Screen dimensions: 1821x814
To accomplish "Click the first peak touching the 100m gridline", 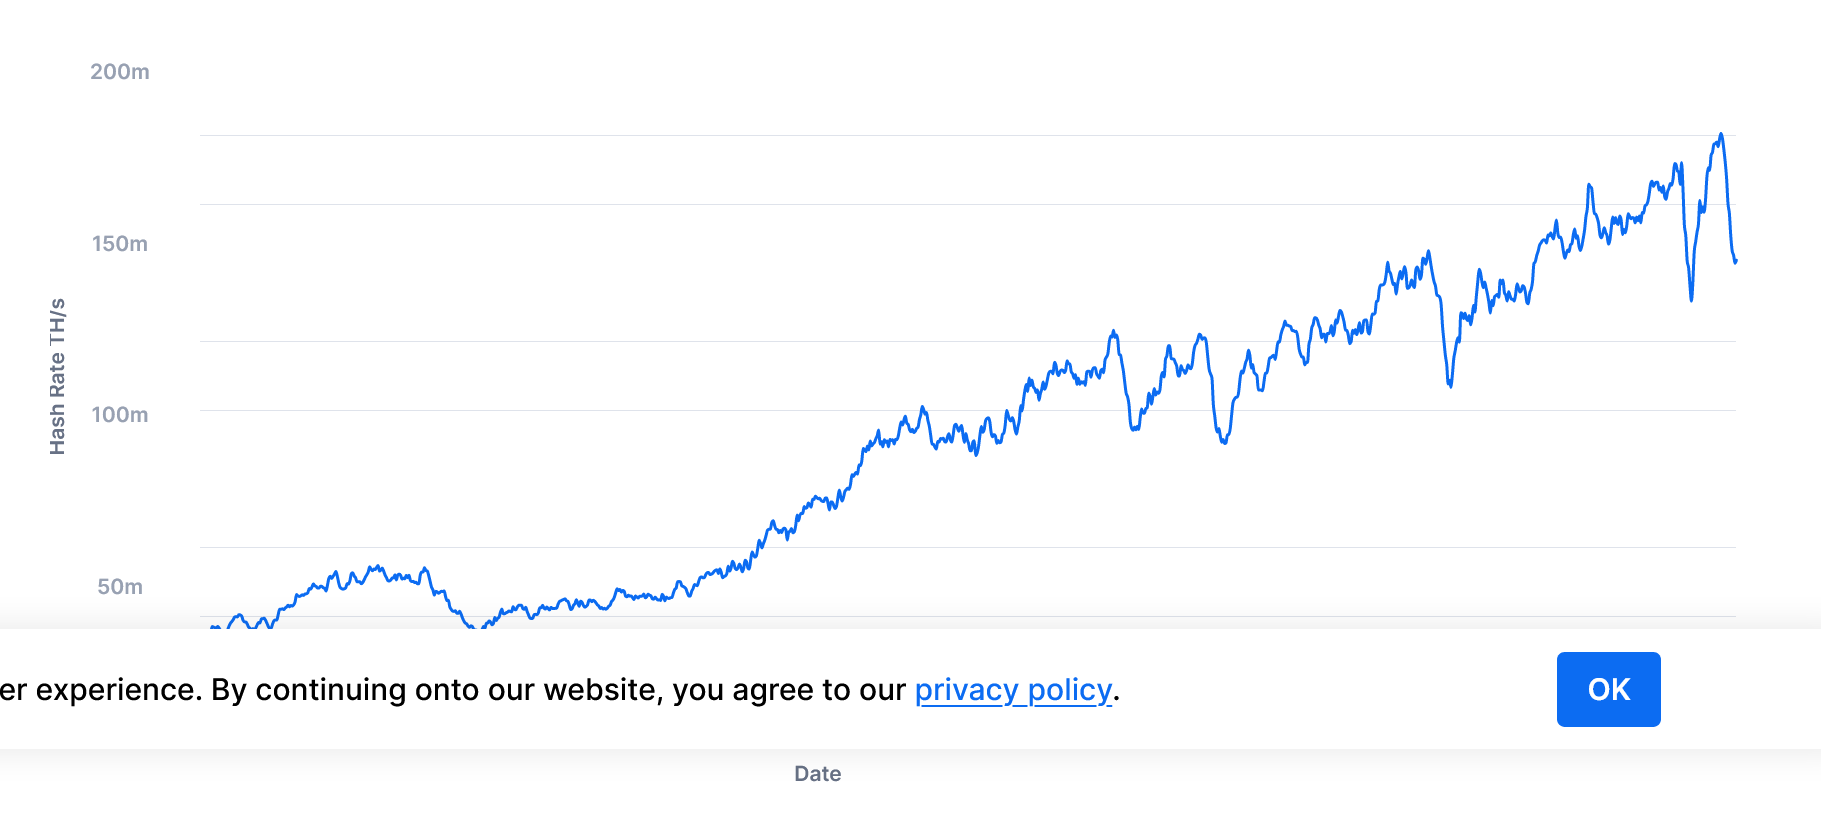I will tap(922, 408).
